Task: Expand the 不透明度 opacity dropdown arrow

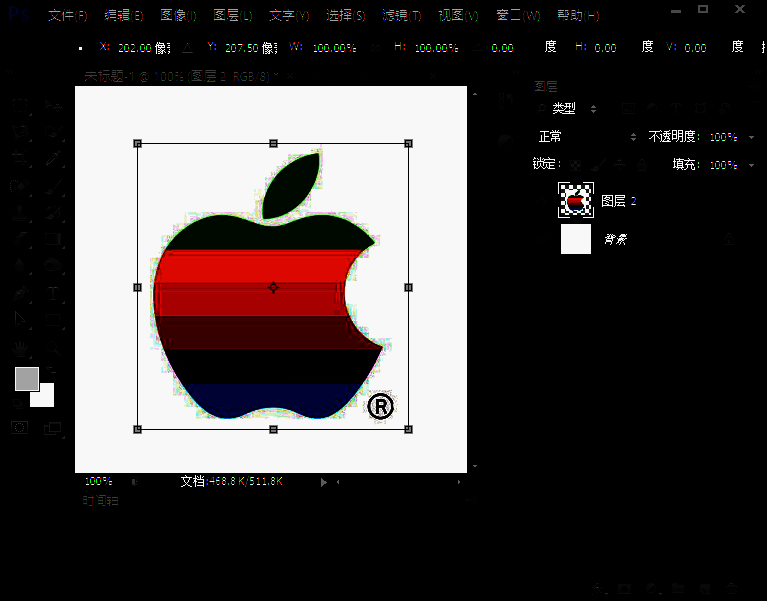Action: [x=751, y=137]
